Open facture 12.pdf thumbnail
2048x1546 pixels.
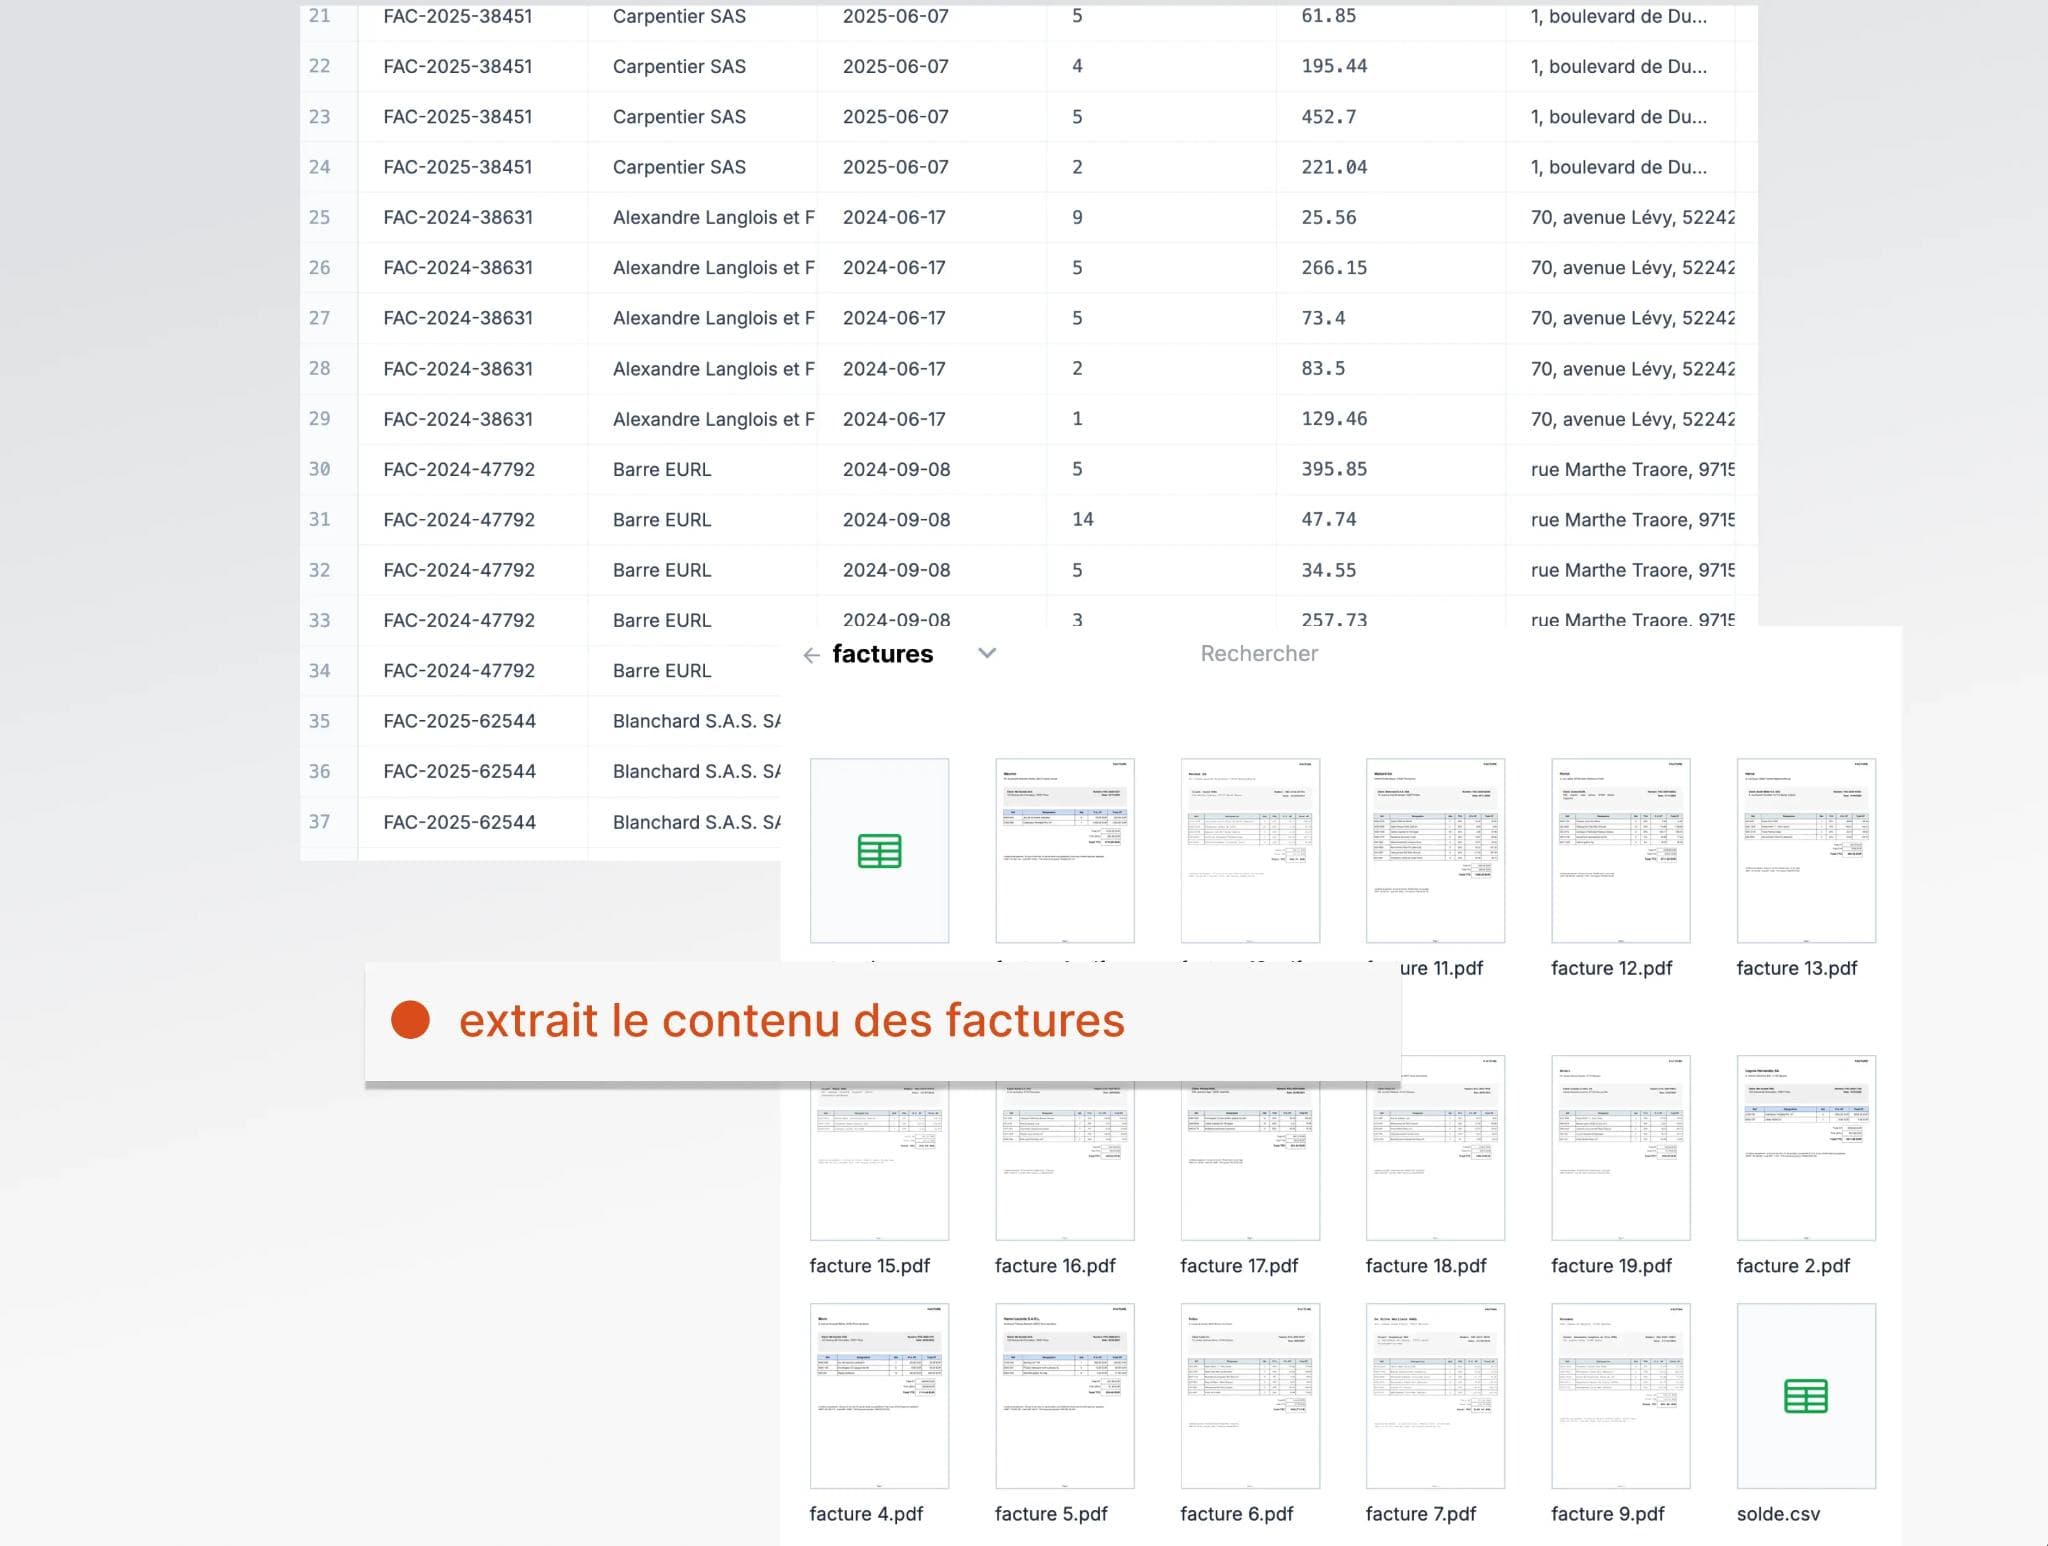[1620, 850]
